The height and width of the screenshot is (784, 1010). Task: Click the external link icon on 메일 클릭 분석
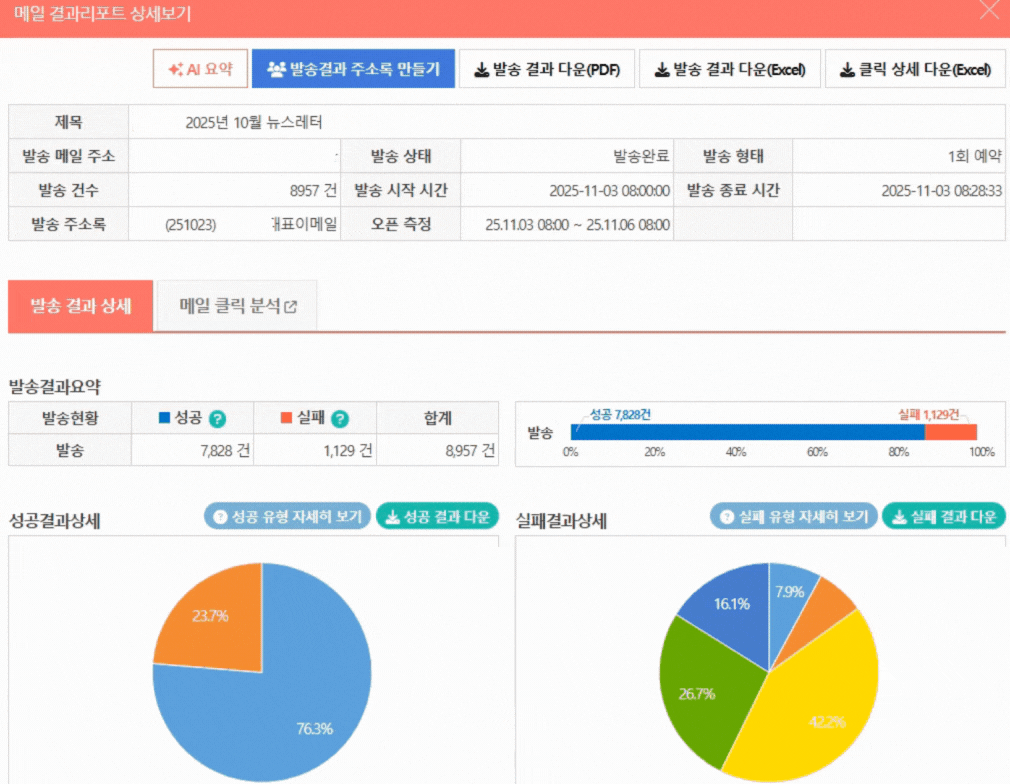[291, 307]
